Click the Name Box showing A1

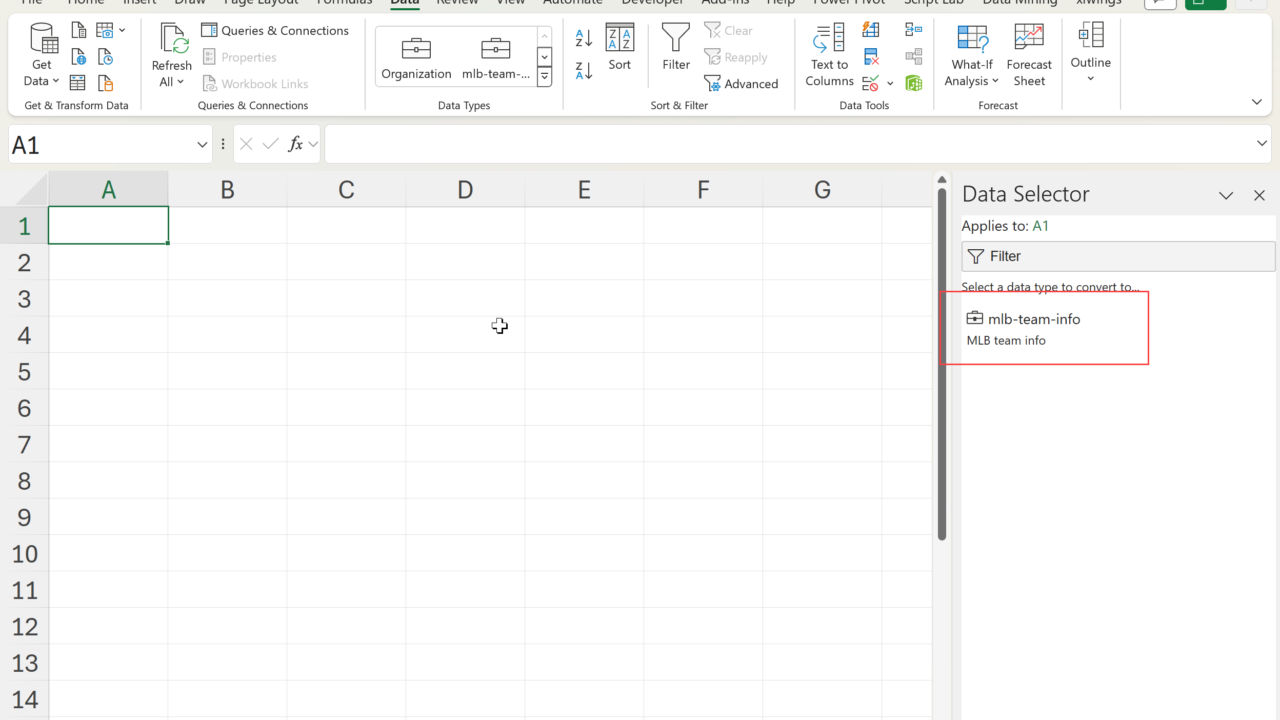tap(100, 145)
